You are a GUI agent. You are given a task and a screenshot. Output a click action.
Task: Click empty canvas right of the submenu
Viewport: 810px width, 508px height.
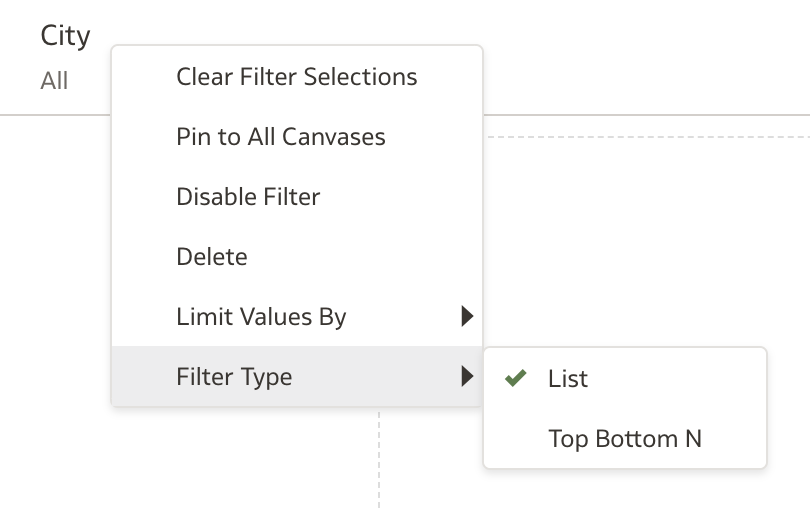click(x=788, y=300)
